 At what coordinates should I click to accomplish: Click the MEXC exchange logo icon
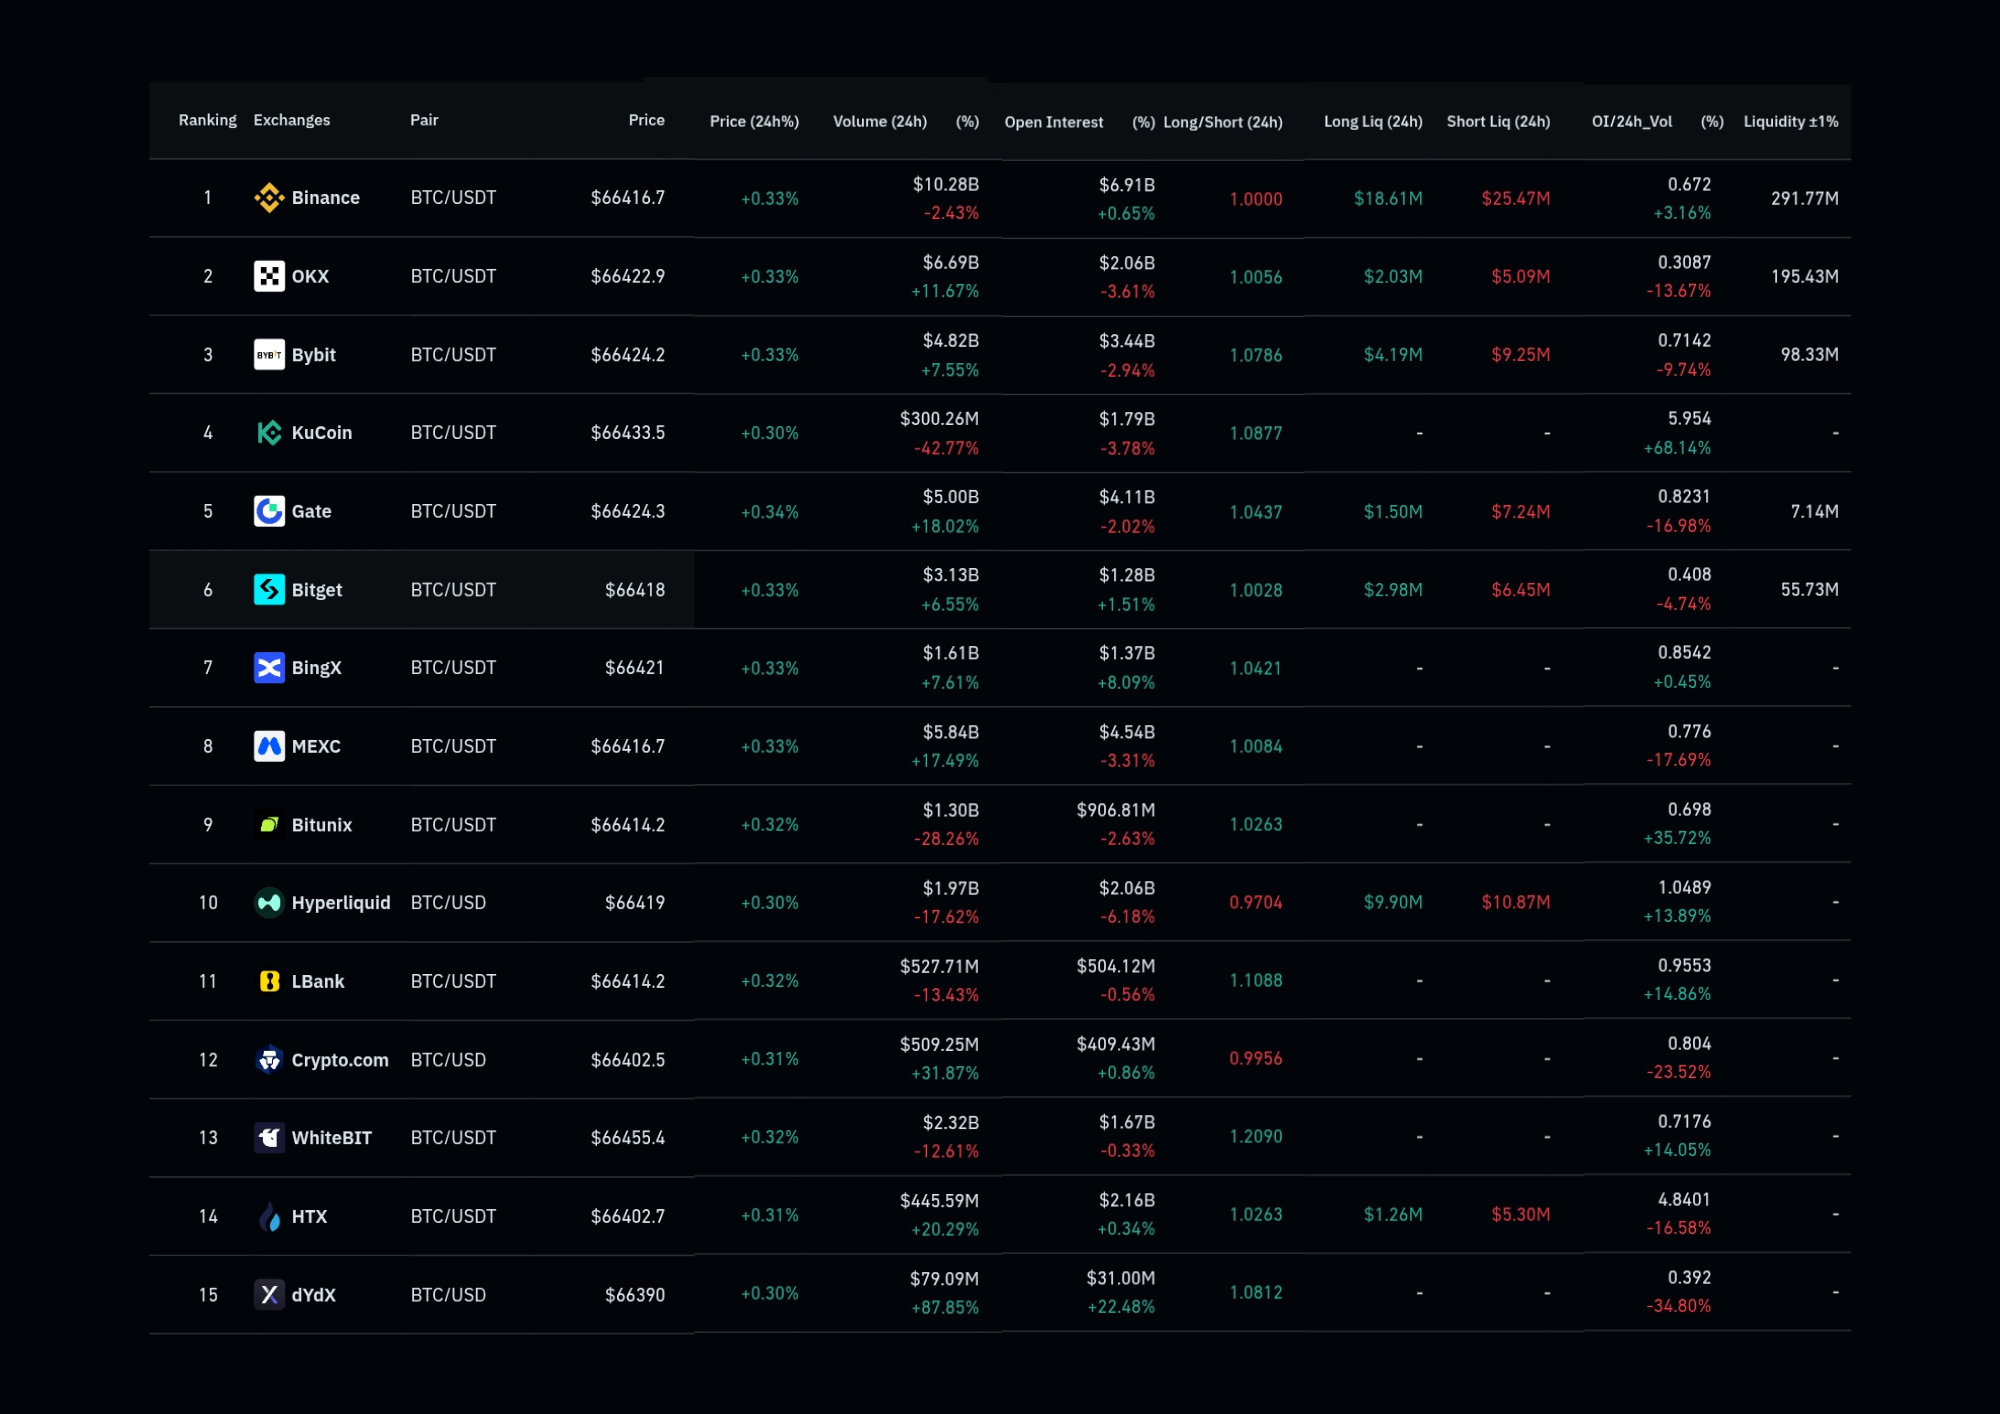(x=269, y=746)
